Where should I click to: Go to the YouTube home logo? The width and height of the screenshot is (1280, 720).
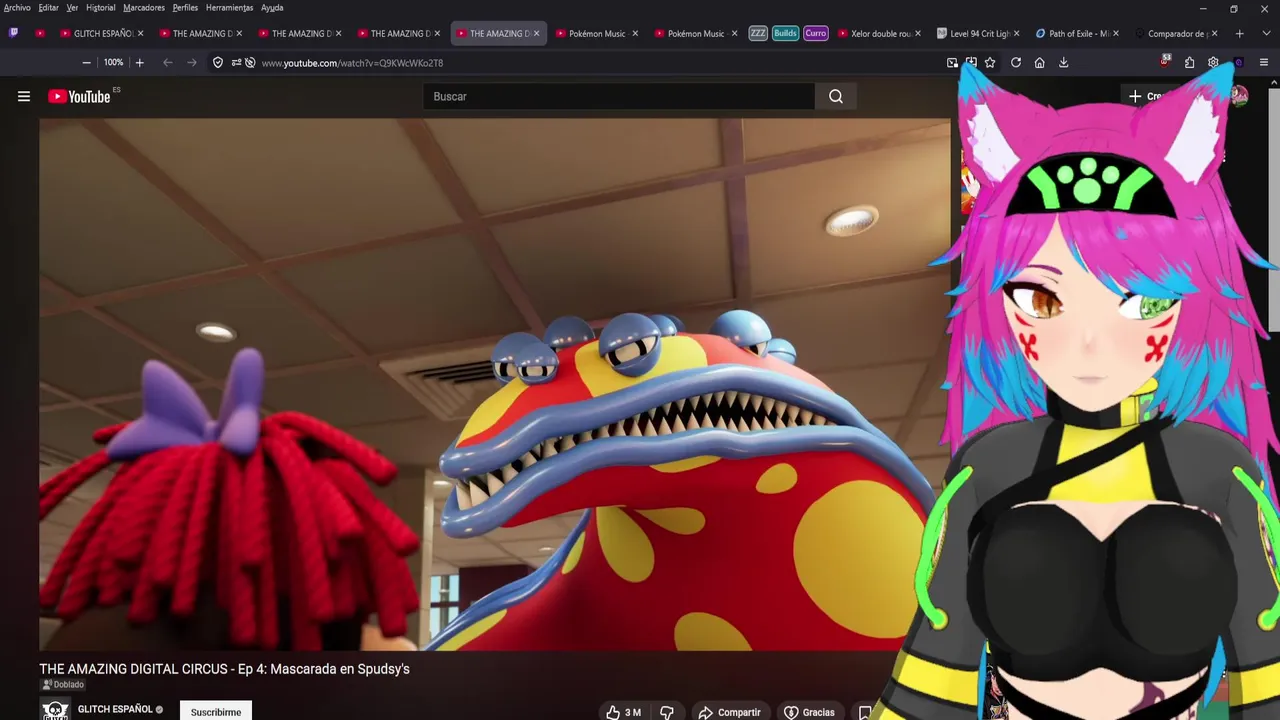pyautogui.click(x=79, y=96)
